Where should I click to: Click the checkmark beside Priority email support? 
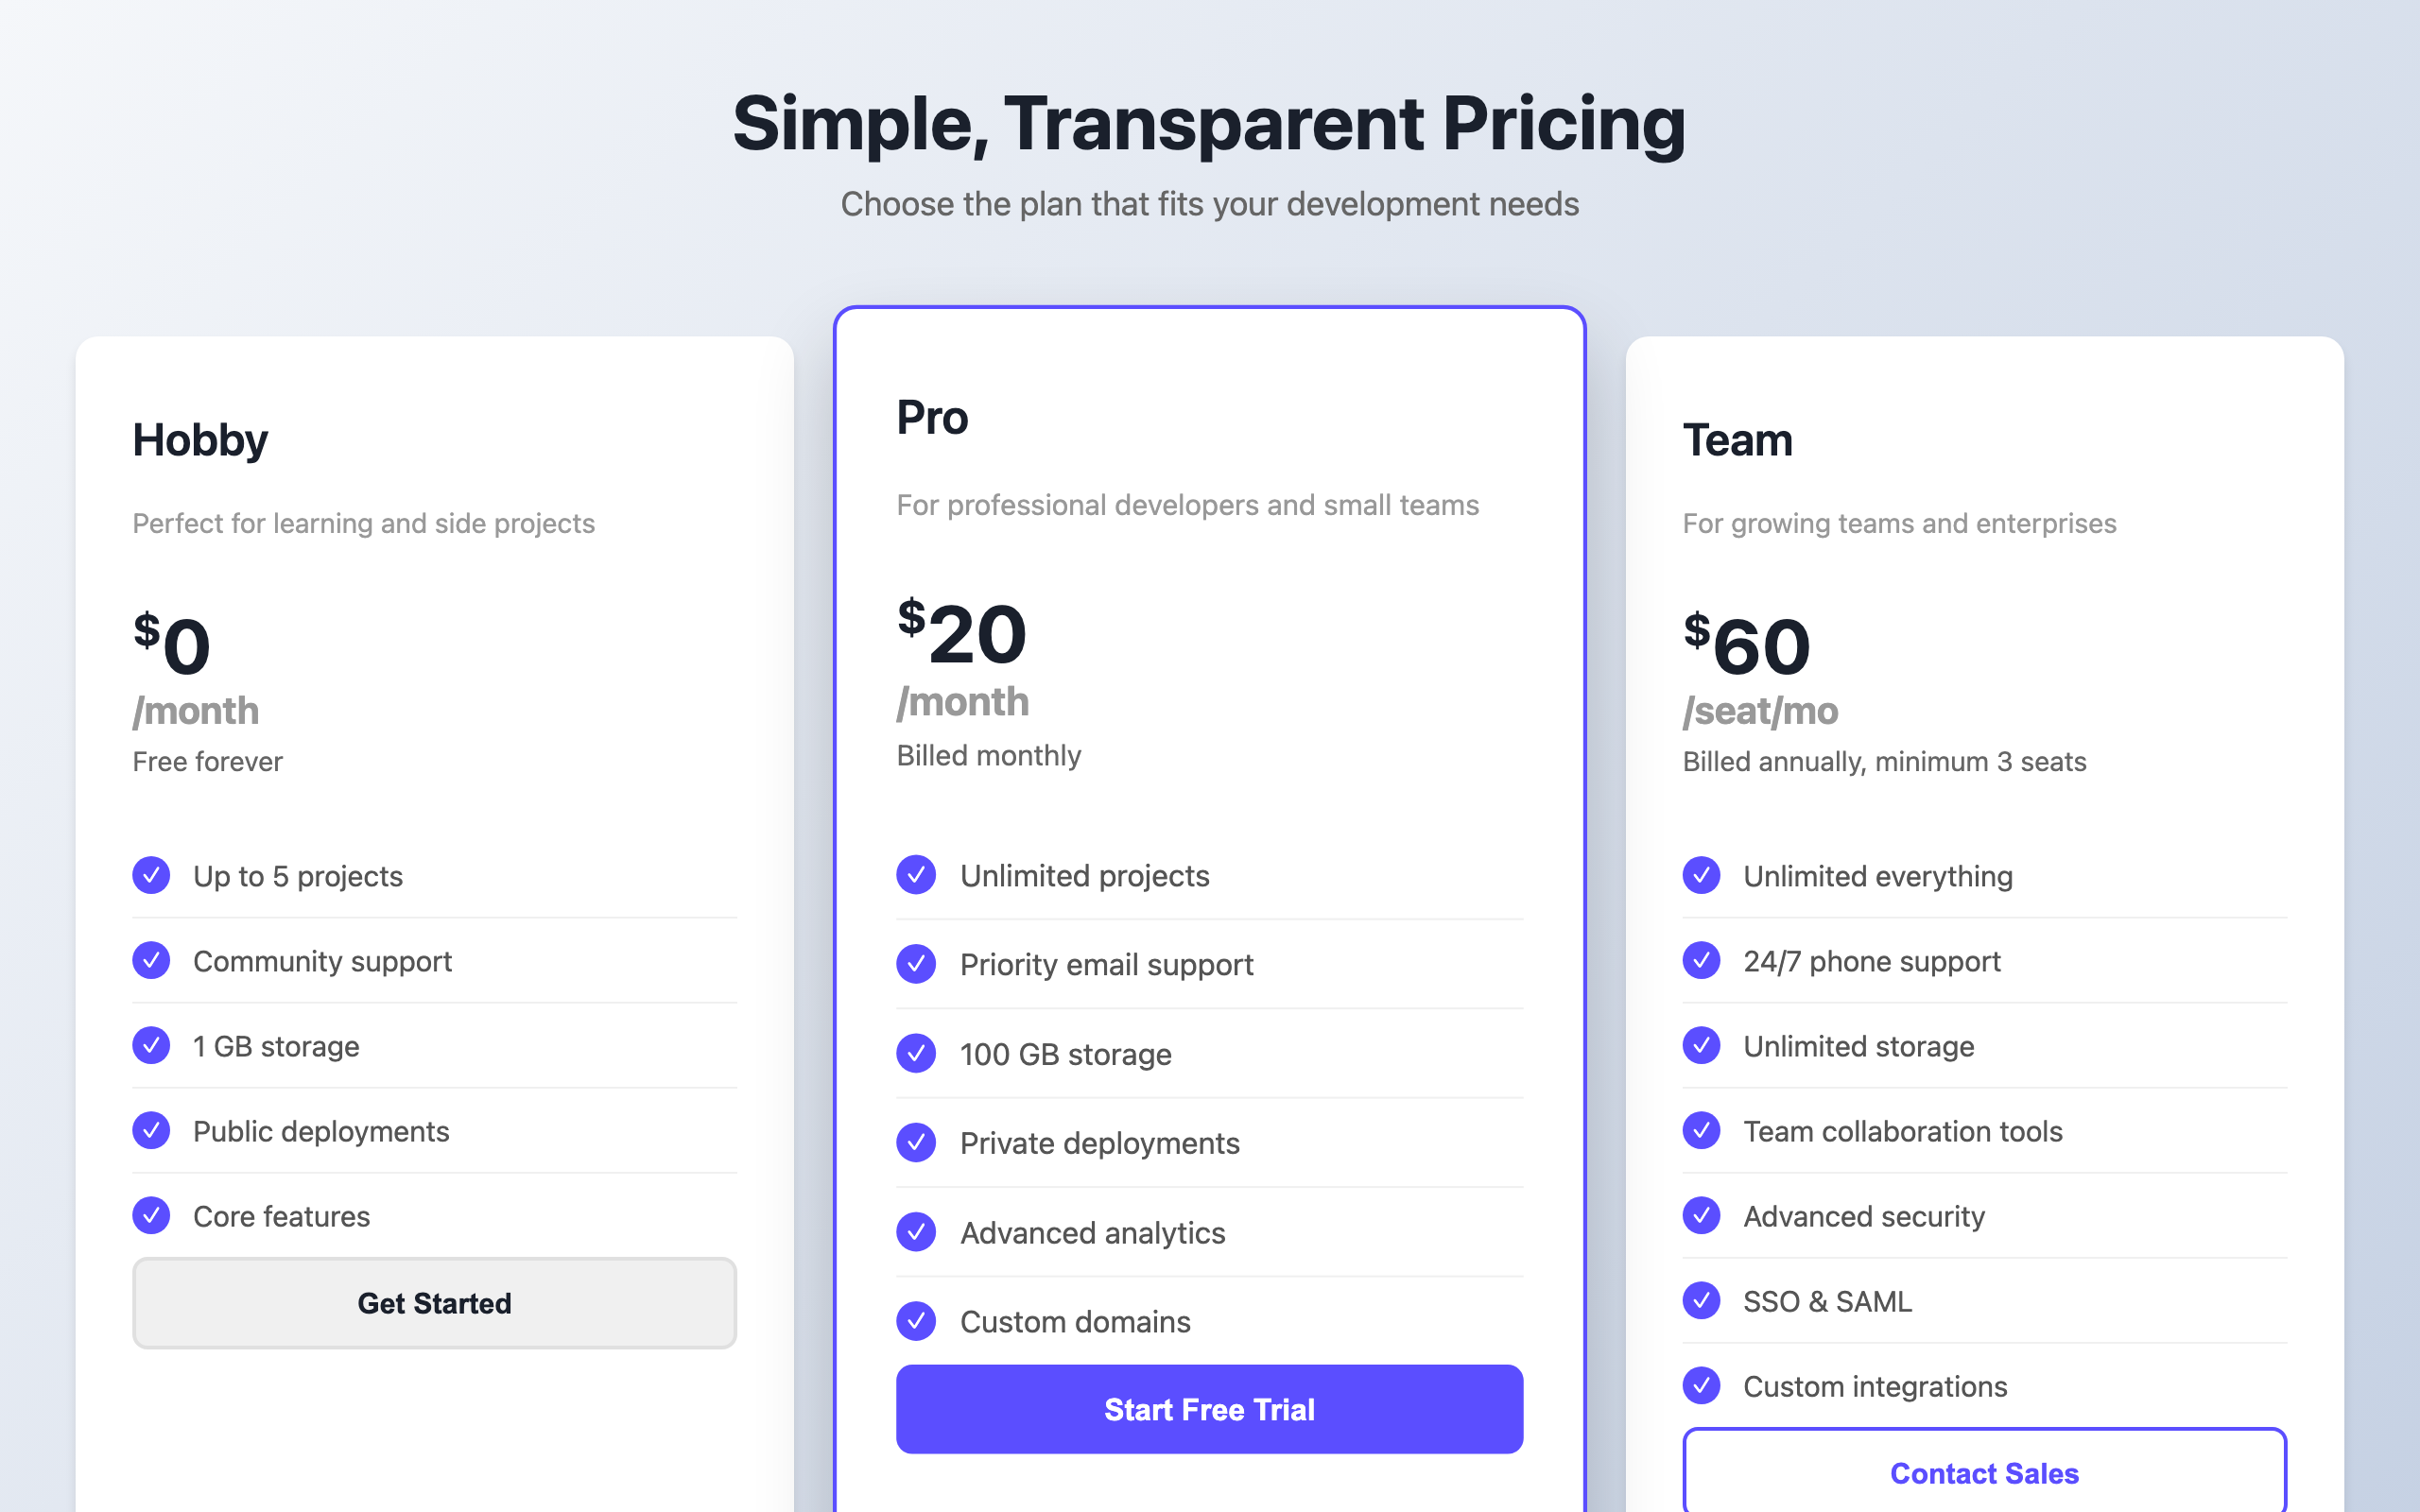click(x=916, y=964)
